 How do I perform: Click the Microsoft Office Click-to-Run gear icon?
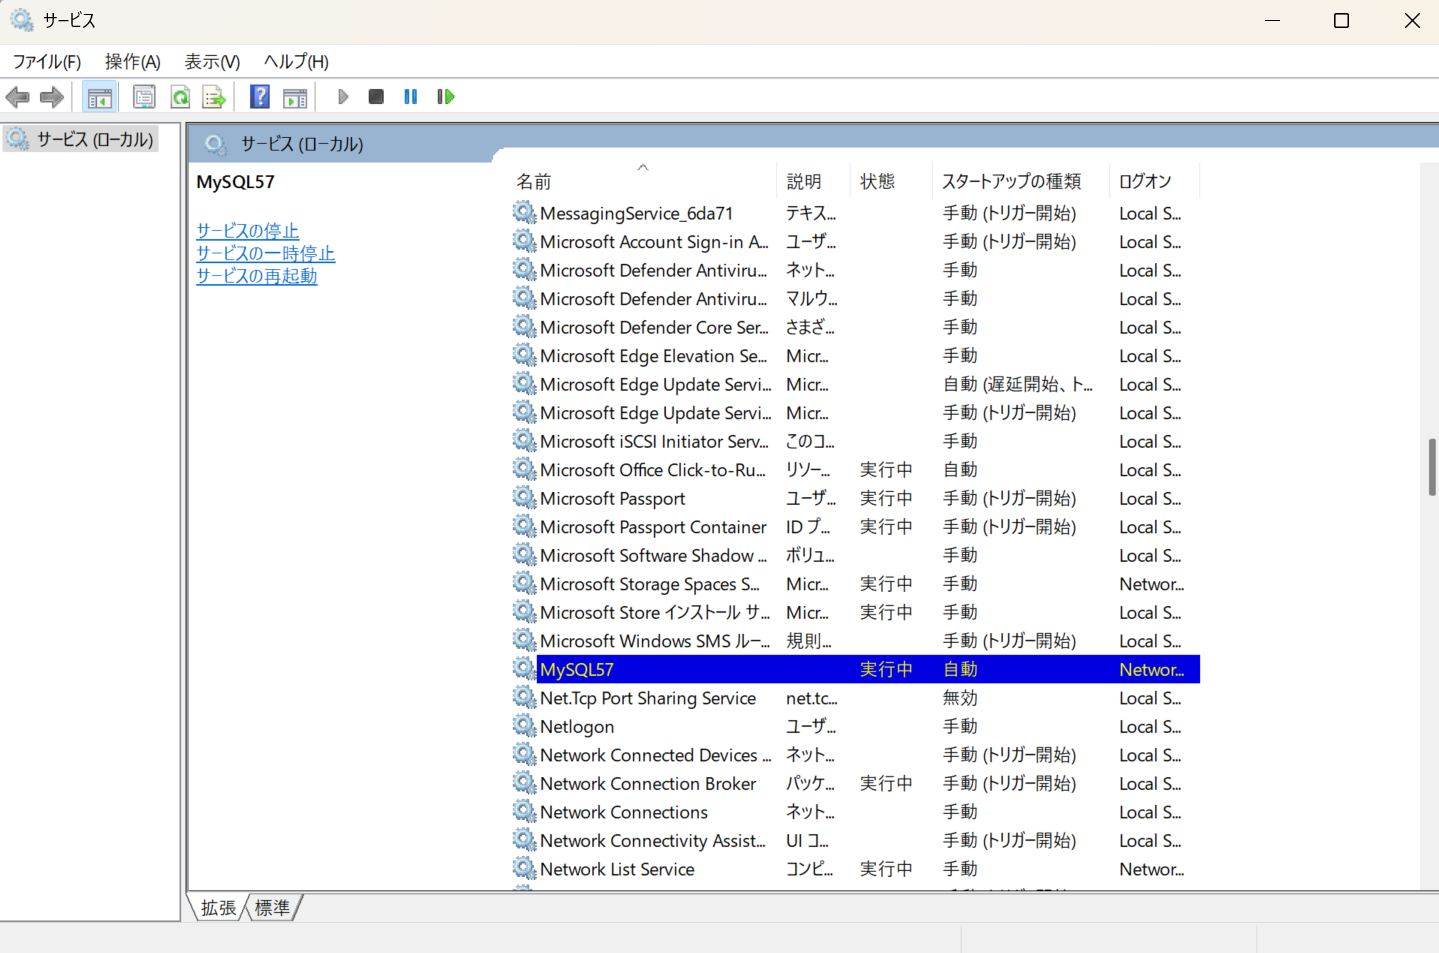coord(524,469)
